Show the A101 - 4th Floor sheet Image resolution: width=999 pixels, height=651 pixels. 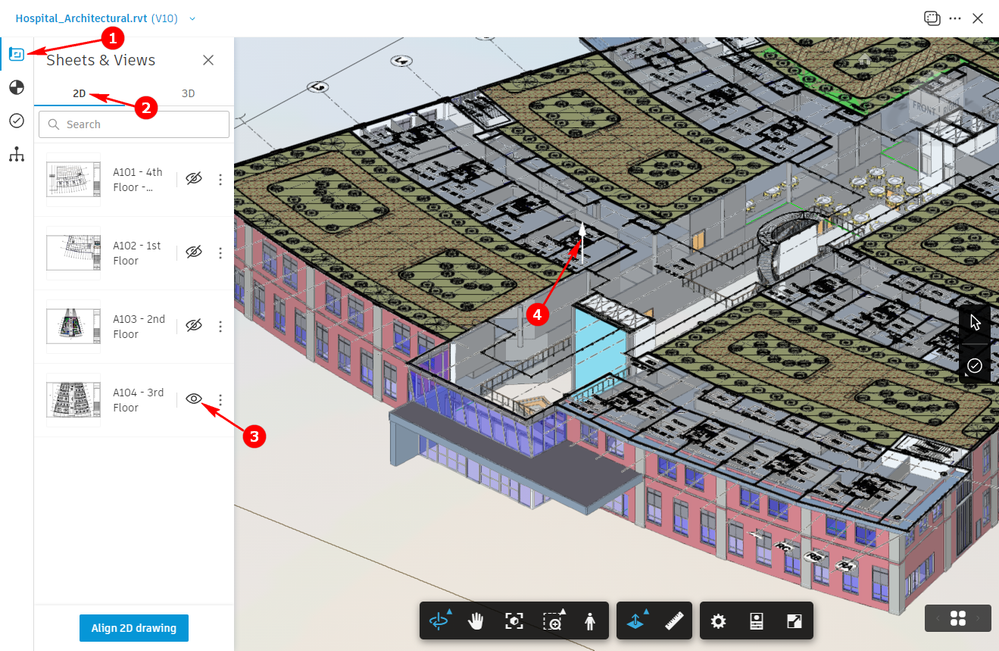(x=194, y=179)
